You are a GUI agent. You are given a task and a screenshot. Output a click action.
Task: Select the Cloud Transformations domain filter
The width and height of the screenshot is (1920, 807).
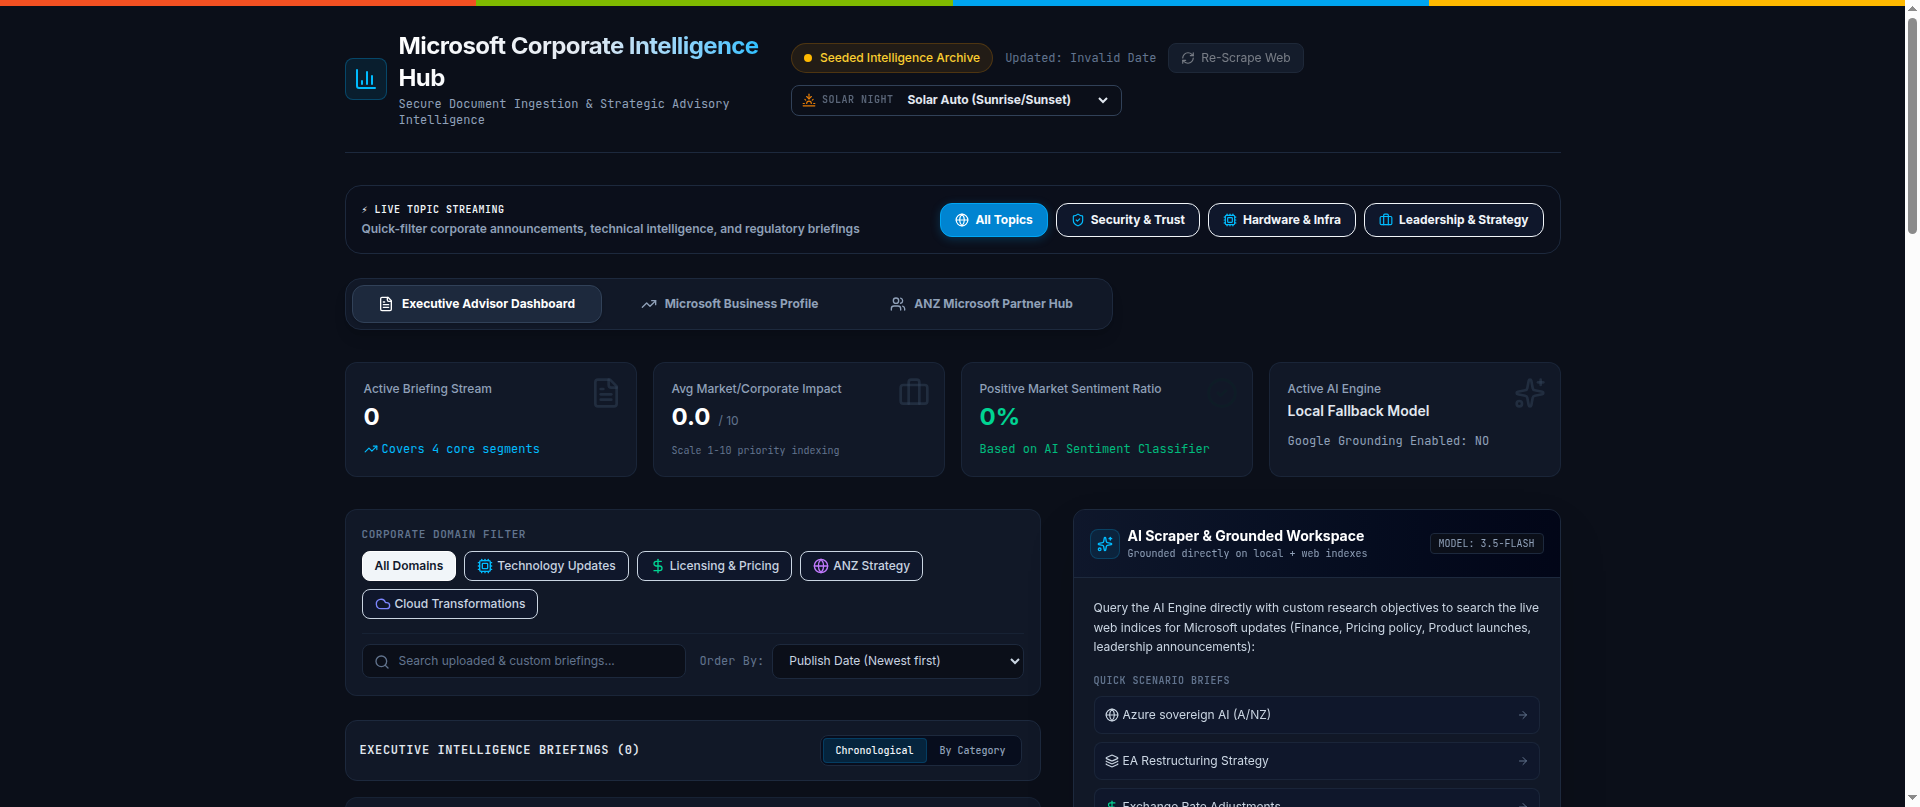(450, 604)
